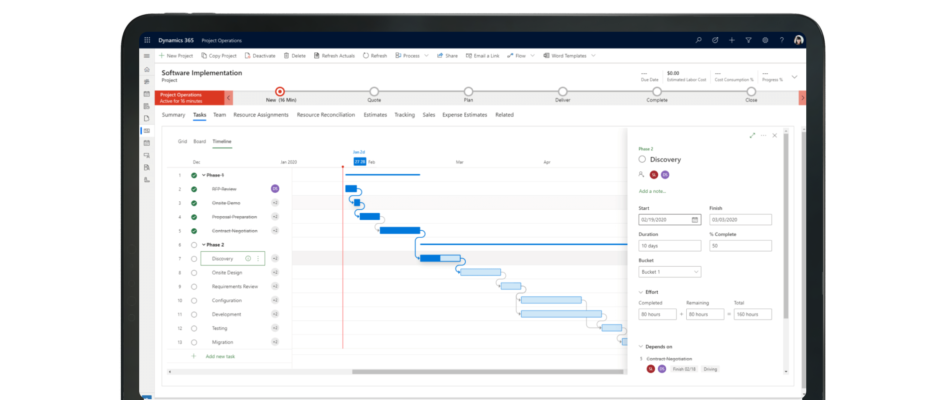The width and height of the screenshot is (940, 400).
Task: Click the search magnifier in the top bar
Action: click(698, 40)
